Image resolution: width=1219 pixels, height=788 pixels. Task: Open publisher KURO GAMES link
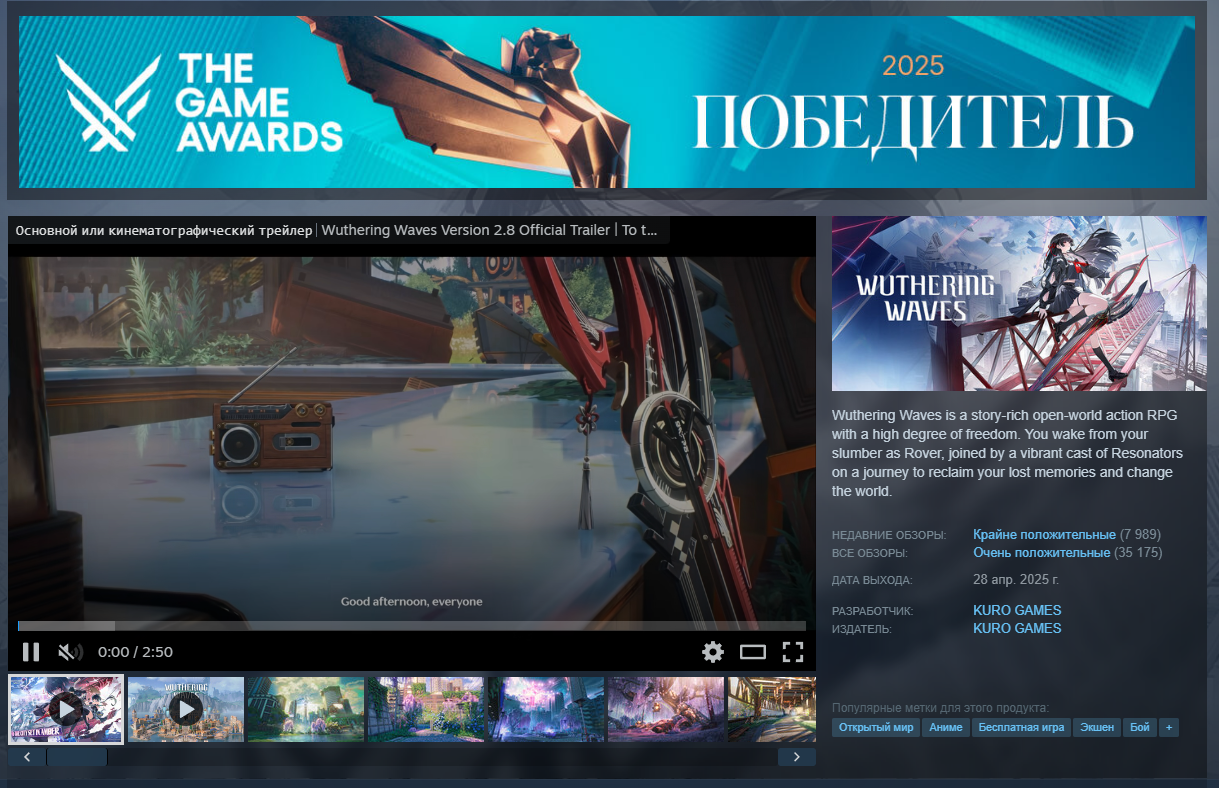point(1017,628)
